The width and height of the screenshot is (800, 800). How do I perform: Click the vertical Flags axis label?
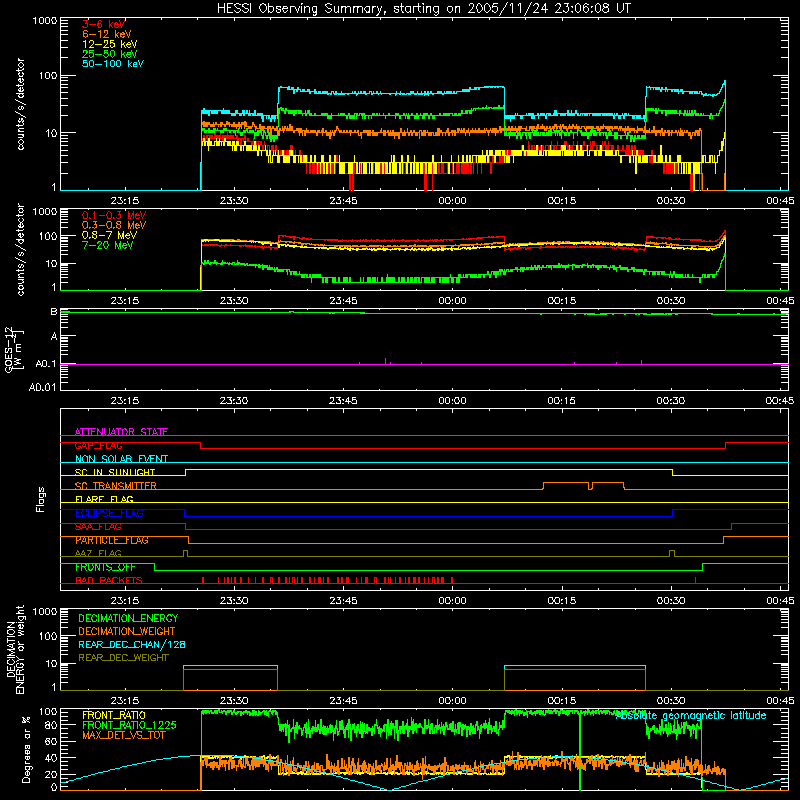point(41,499)
